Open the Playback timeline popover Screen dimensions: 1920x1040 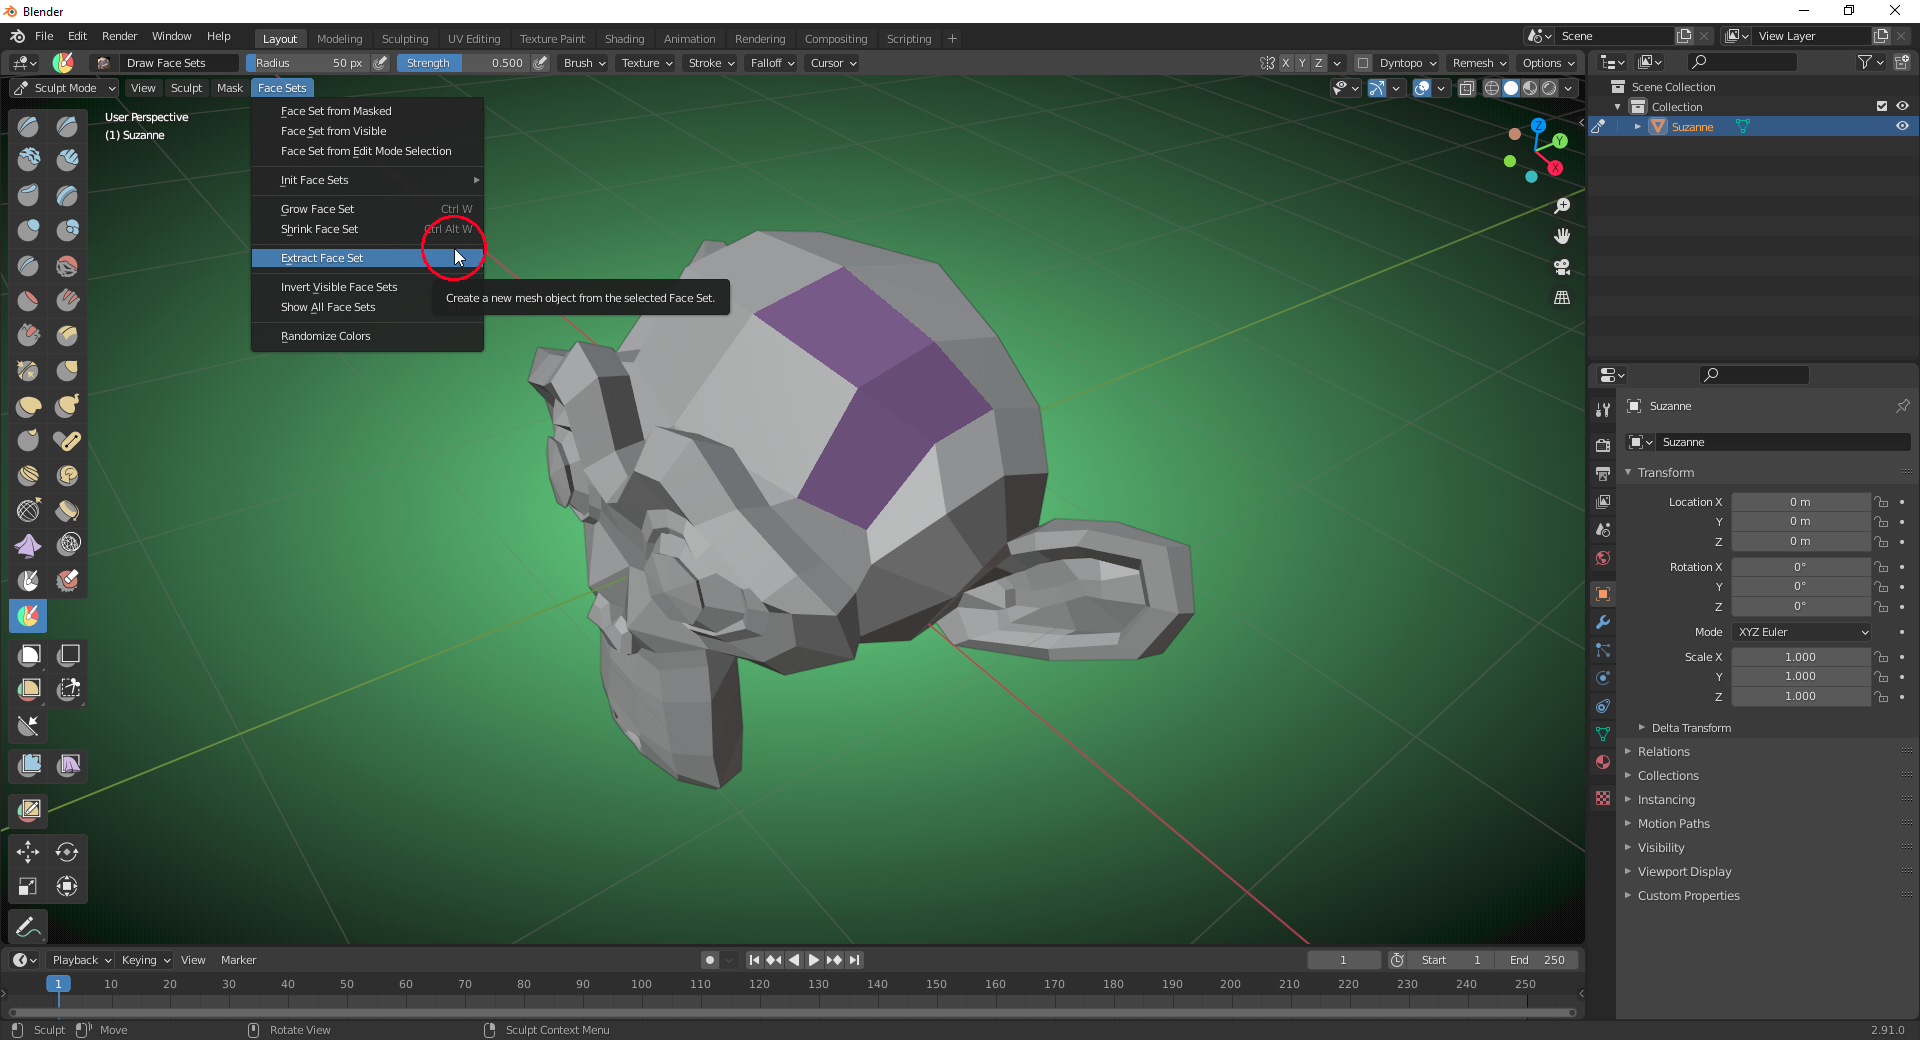[81, 960]
